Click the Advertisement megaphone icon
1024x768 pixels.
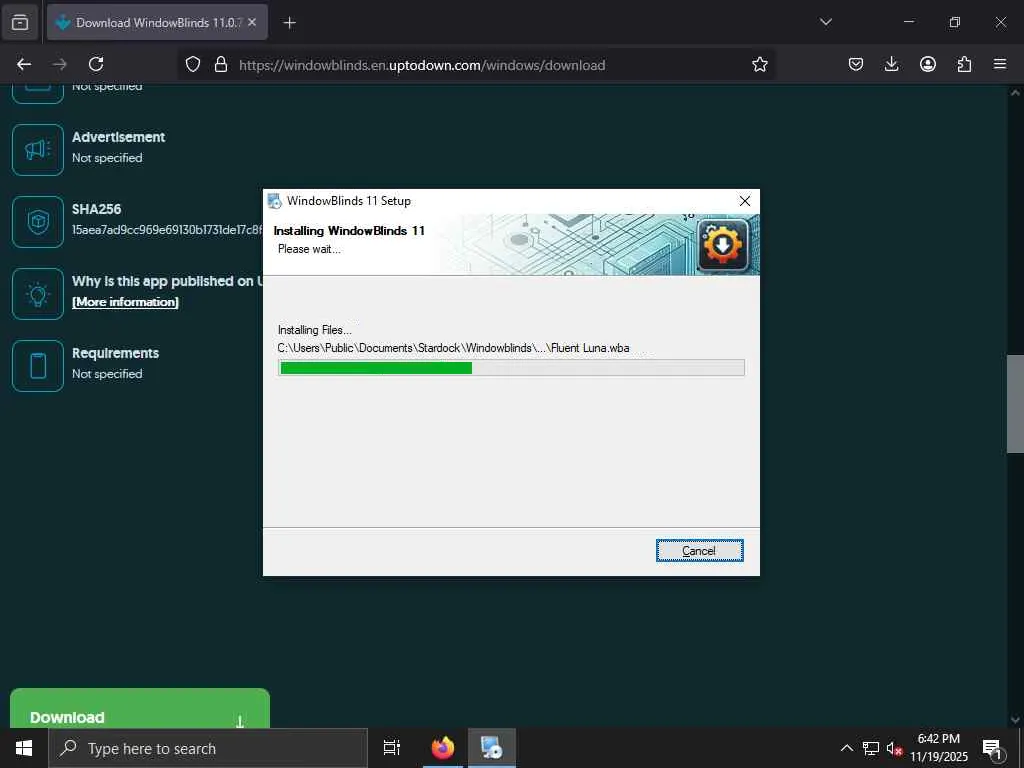click(38, 150)
